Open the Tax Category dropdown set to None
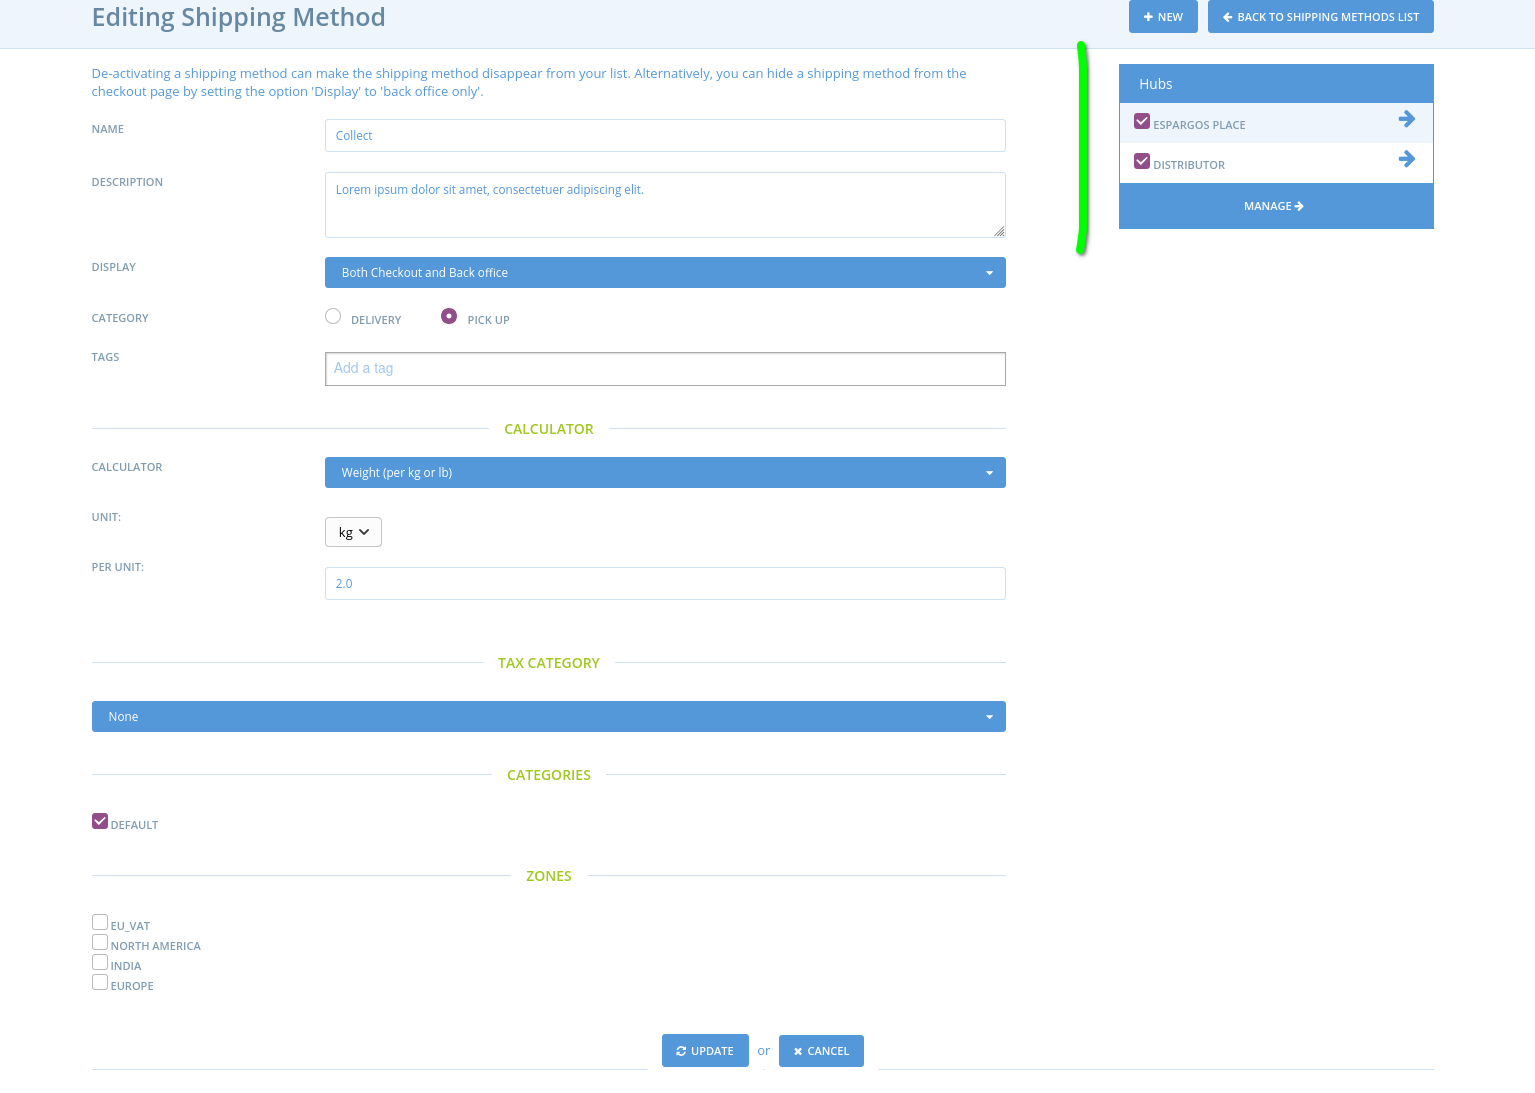 (548, 716)
